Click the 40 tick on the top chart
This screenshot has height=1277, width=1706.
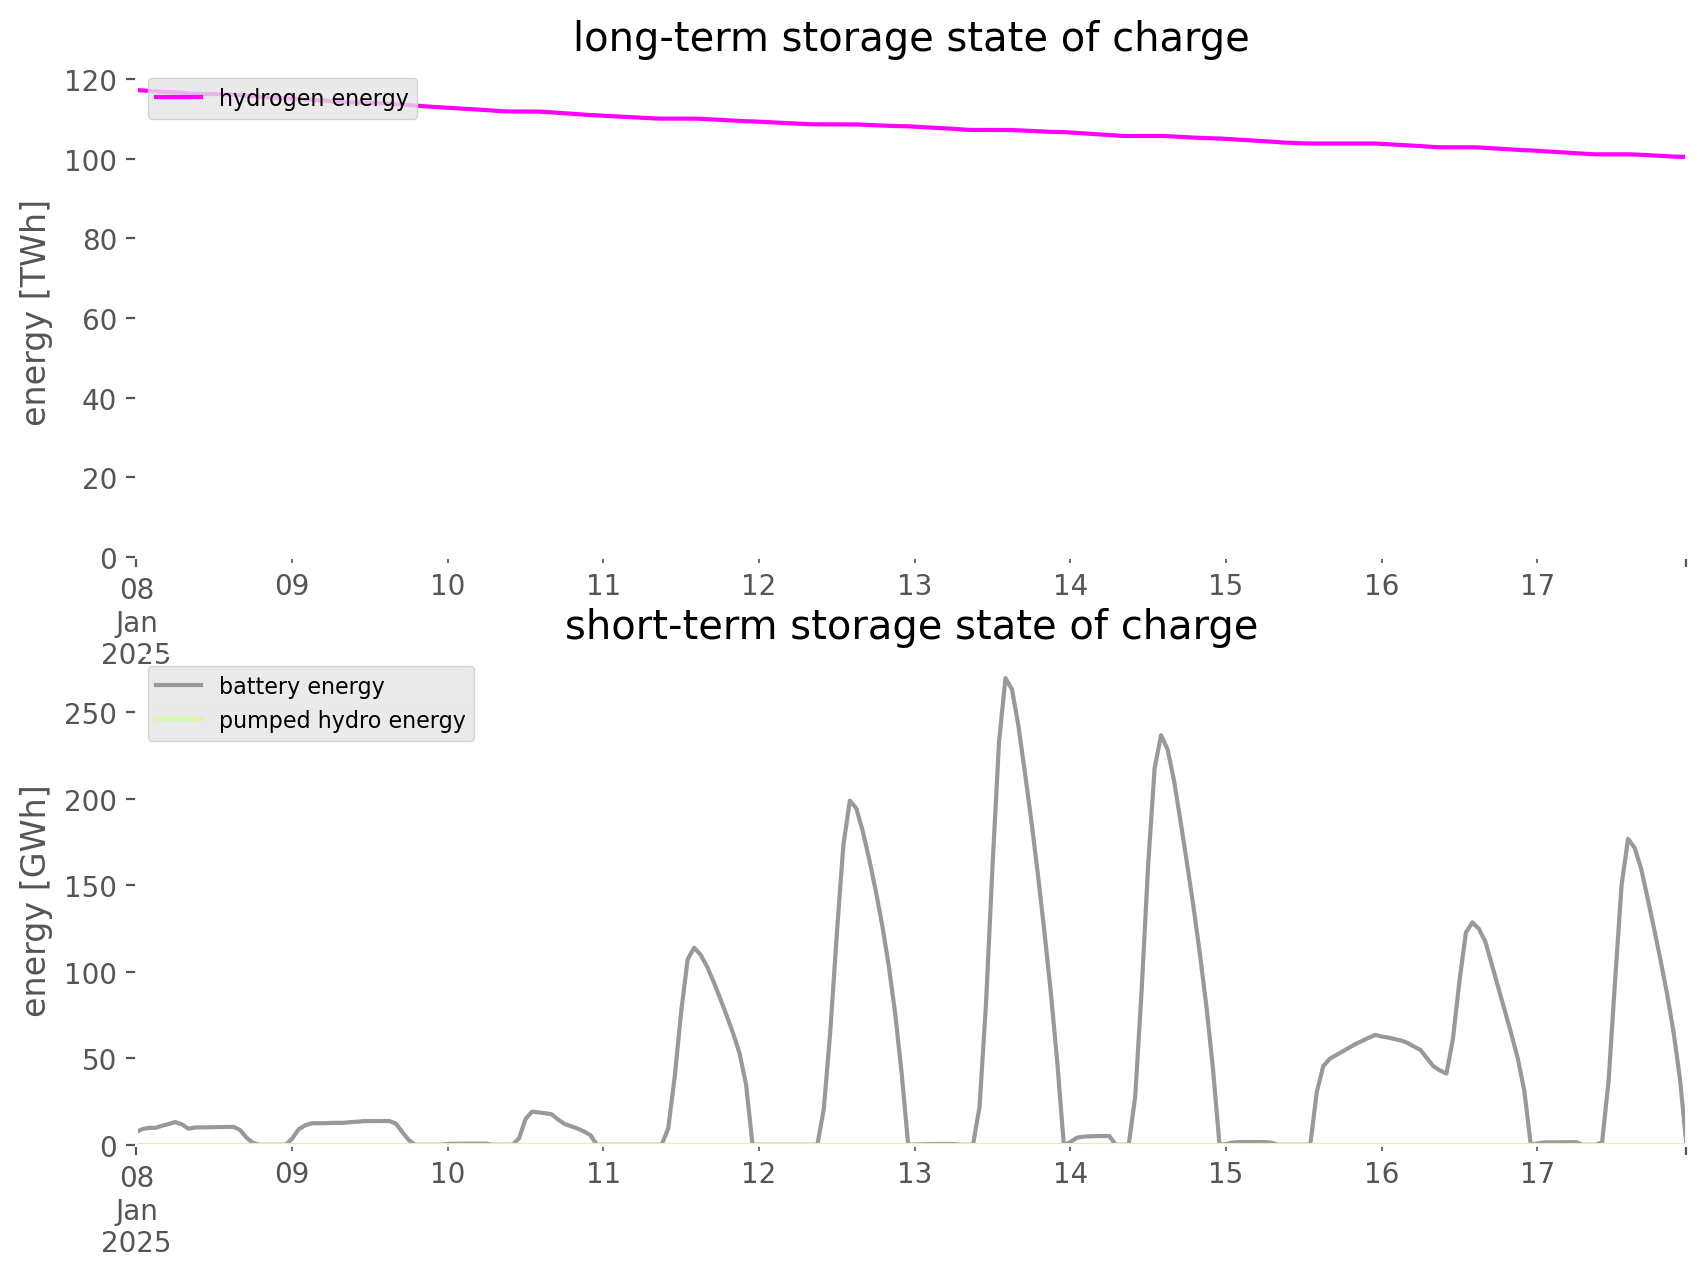point(101,398)
